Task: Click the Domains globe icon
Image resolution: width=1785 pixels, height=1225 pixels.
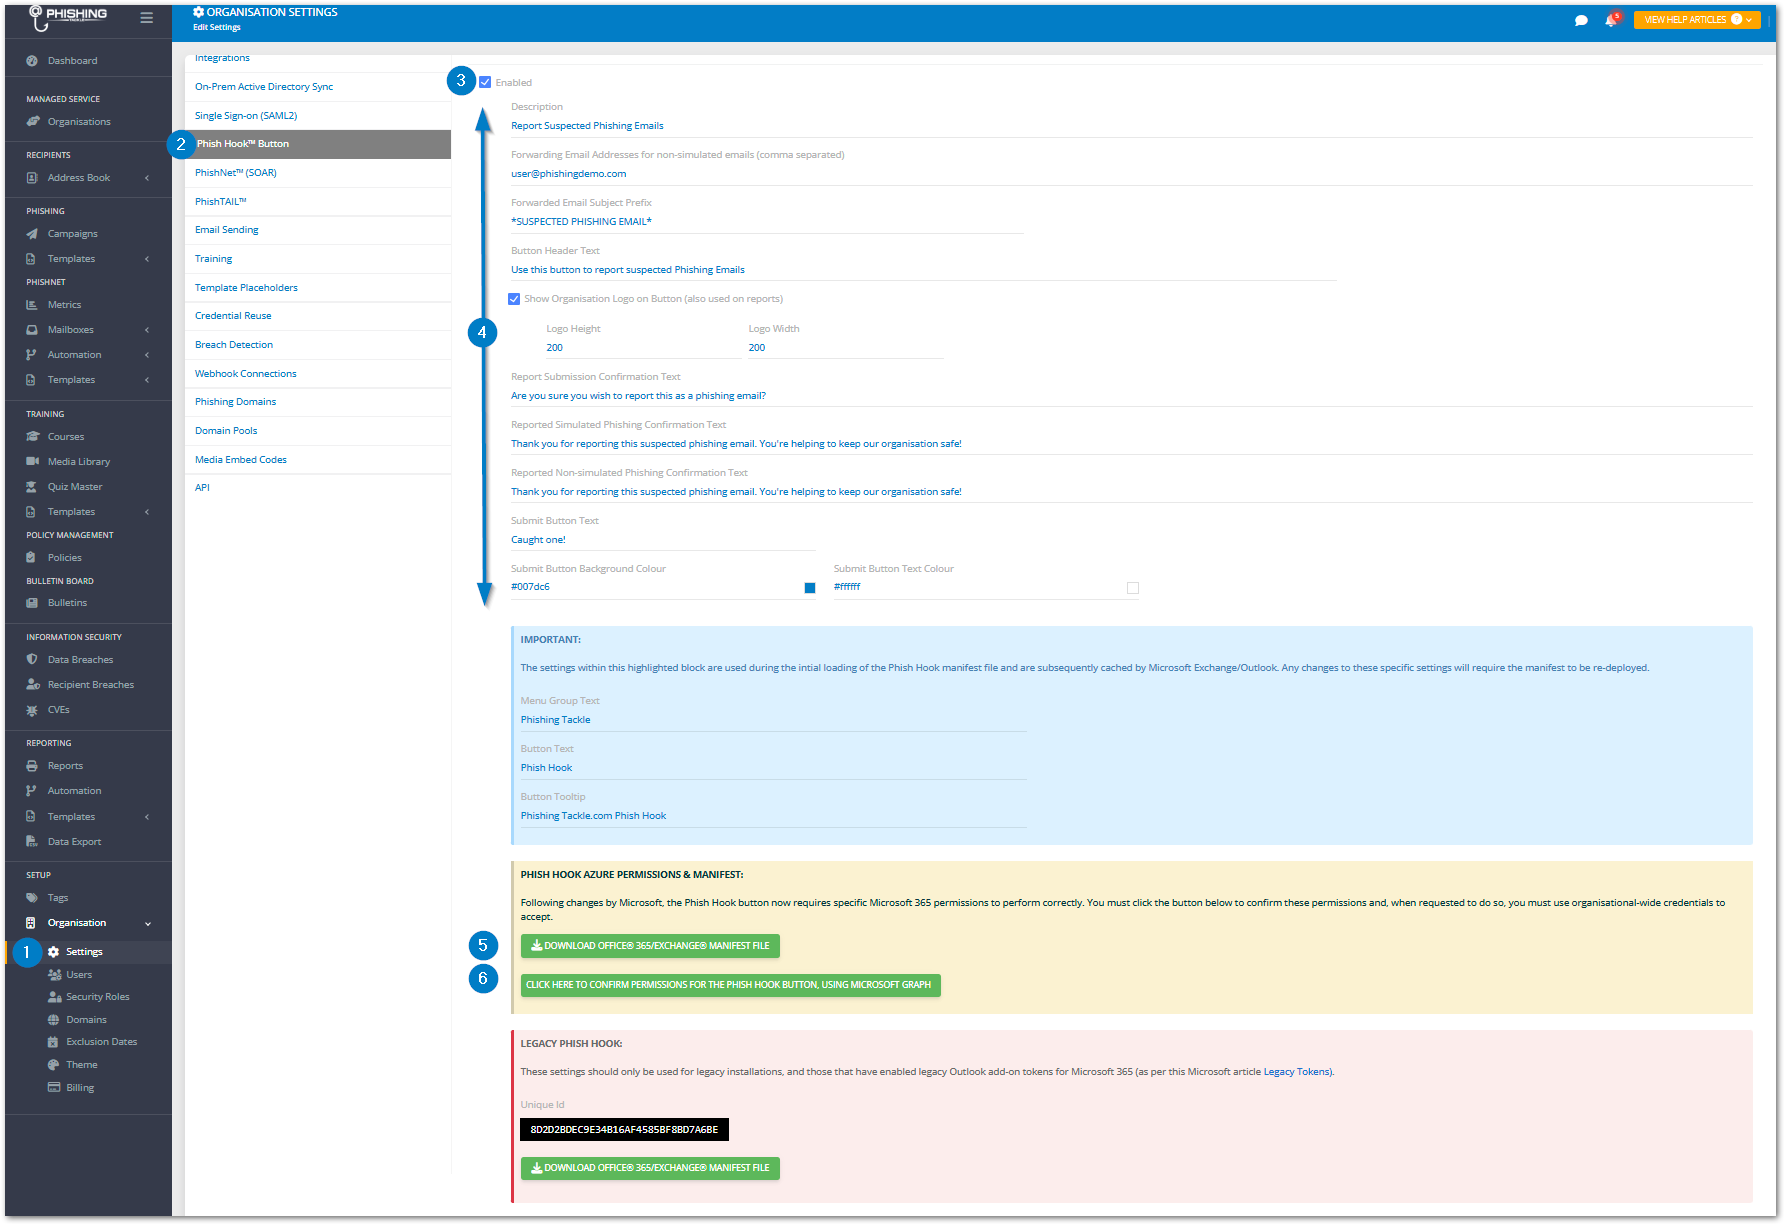Action: 54,1020
